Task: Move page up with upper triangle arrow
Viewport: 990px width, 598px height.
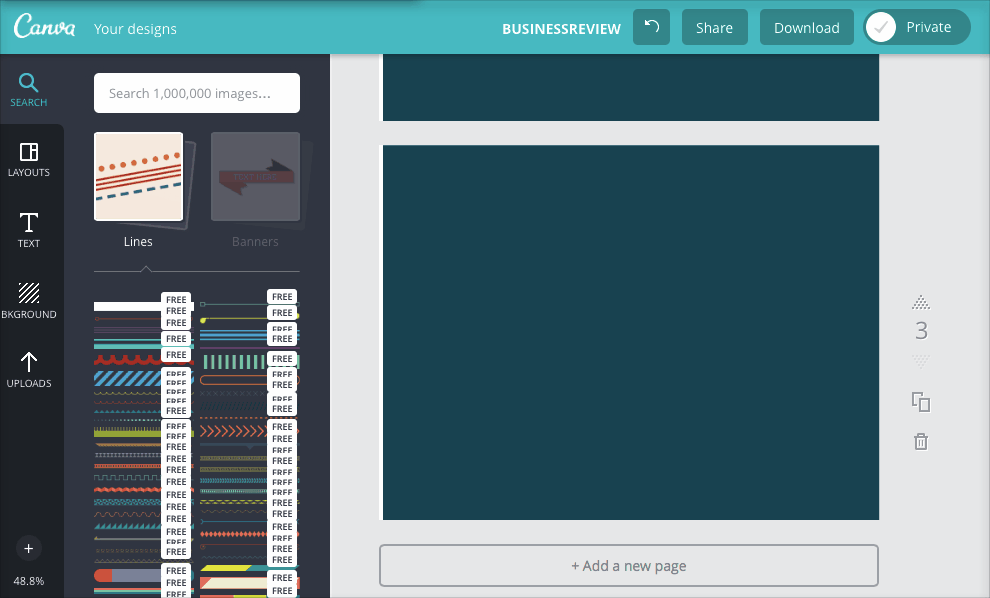Action: click(x=921, y=302)
